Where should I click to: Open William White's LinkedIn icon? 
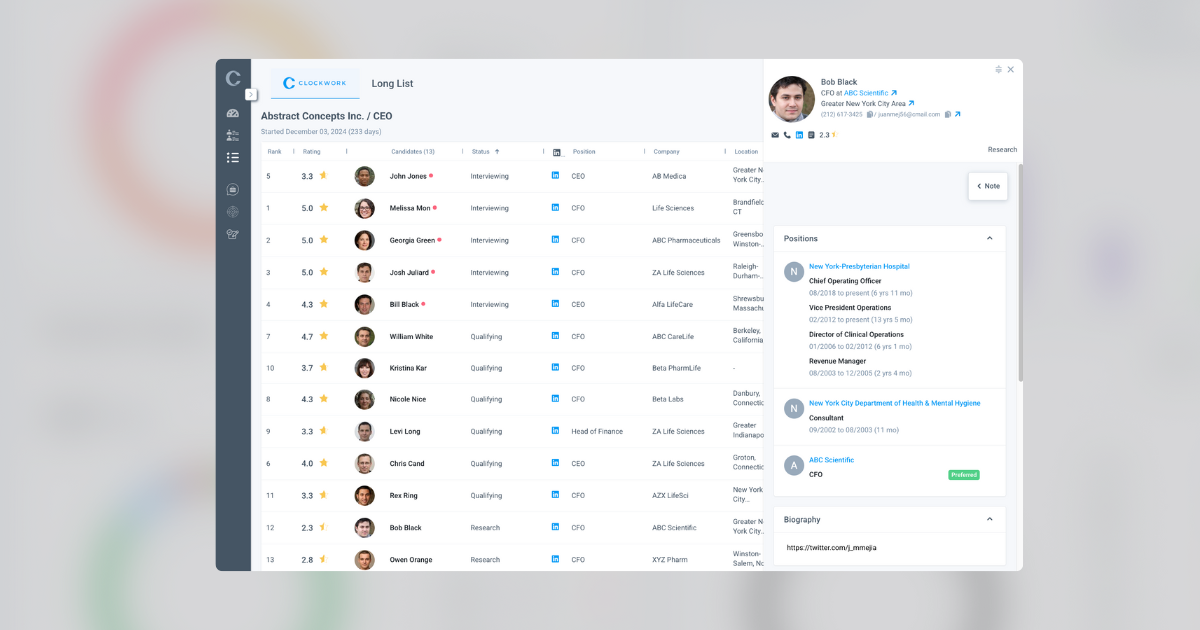tap(555, 337)
